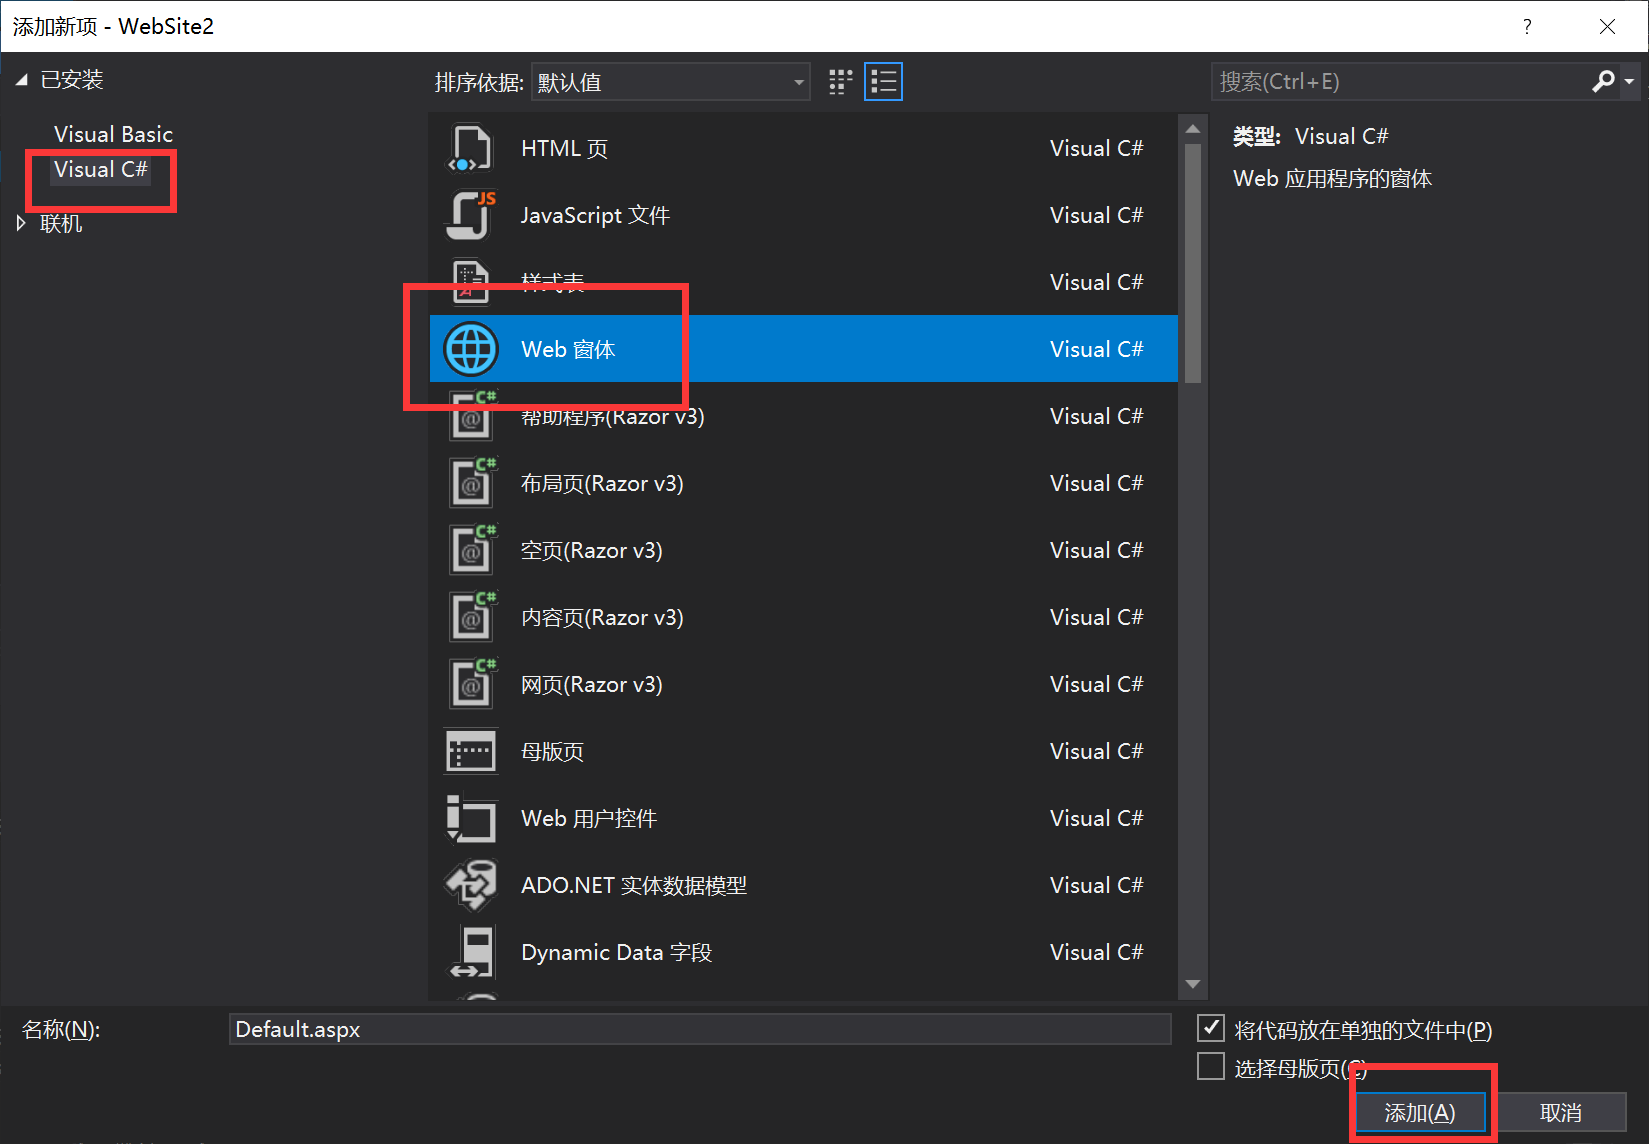Click the 样式表 stylesheet icon
This screenshot has height=1144, width=1649.
click(x=470, y=282)
